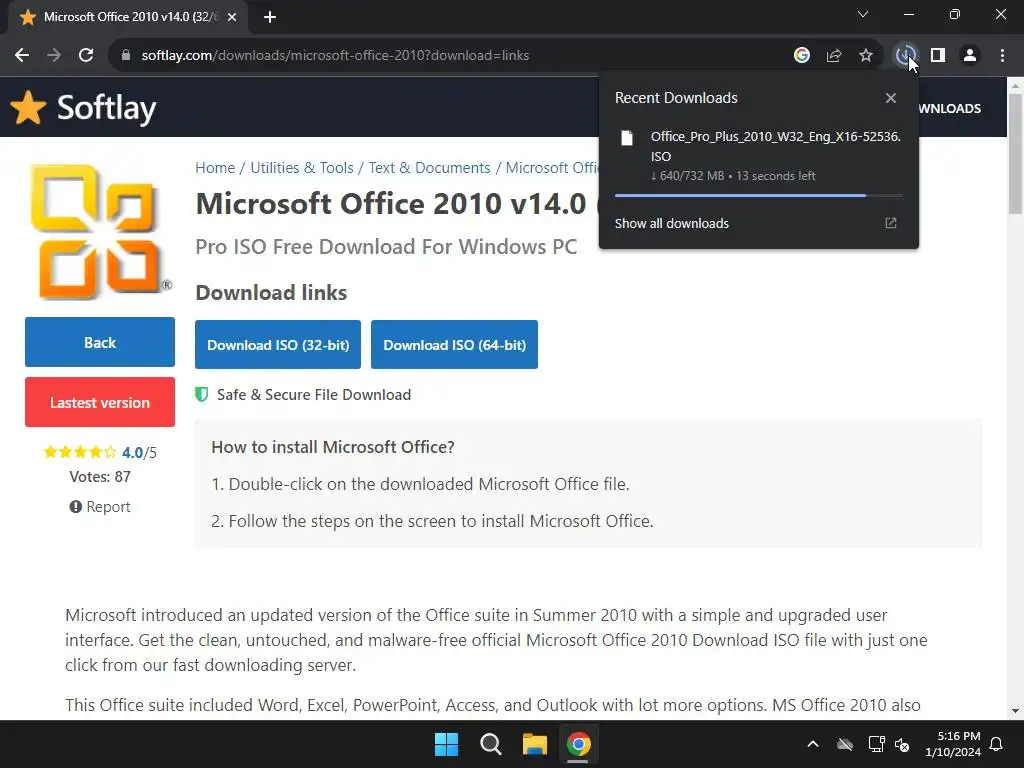Open the notification bell
1024x768 pixels.
click(997, 744)
